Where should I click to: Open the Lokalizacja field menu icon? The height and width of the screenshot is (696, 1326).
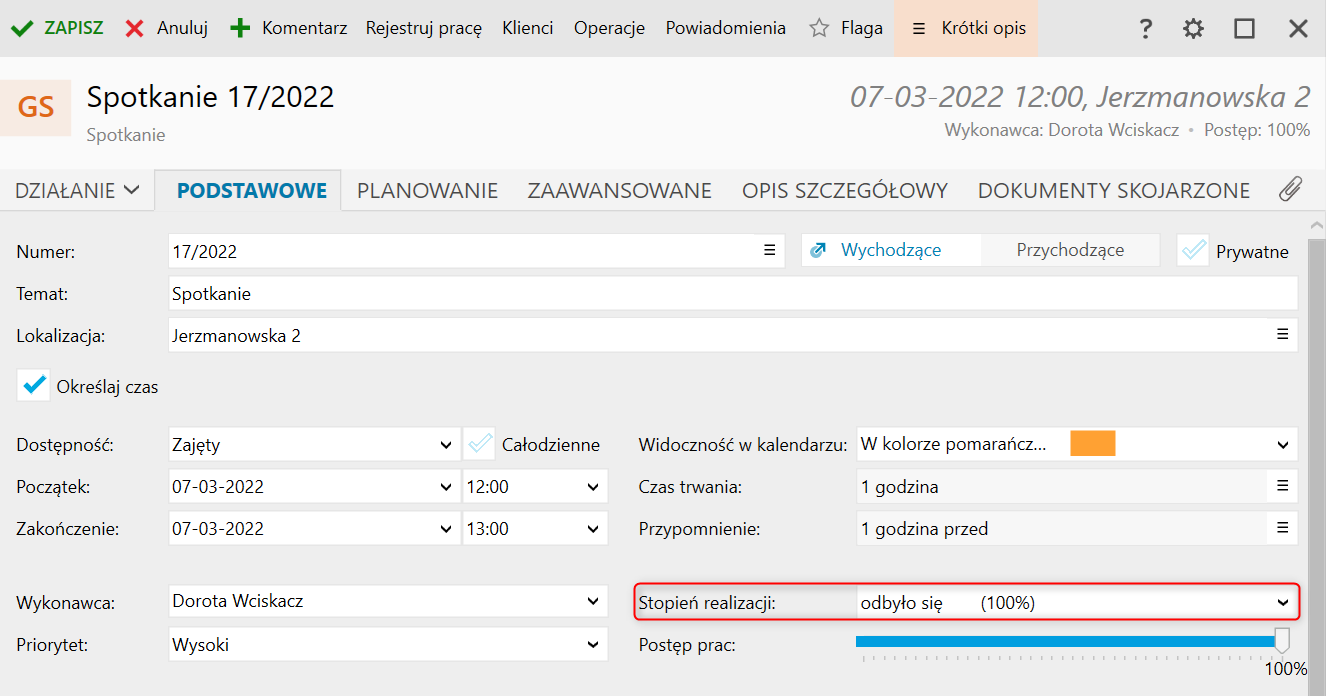coord(1283,335)
